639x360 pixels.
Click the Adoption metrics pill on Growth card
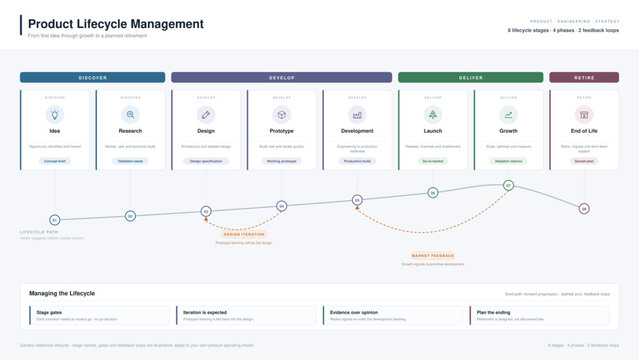click(x=509, y=161)
